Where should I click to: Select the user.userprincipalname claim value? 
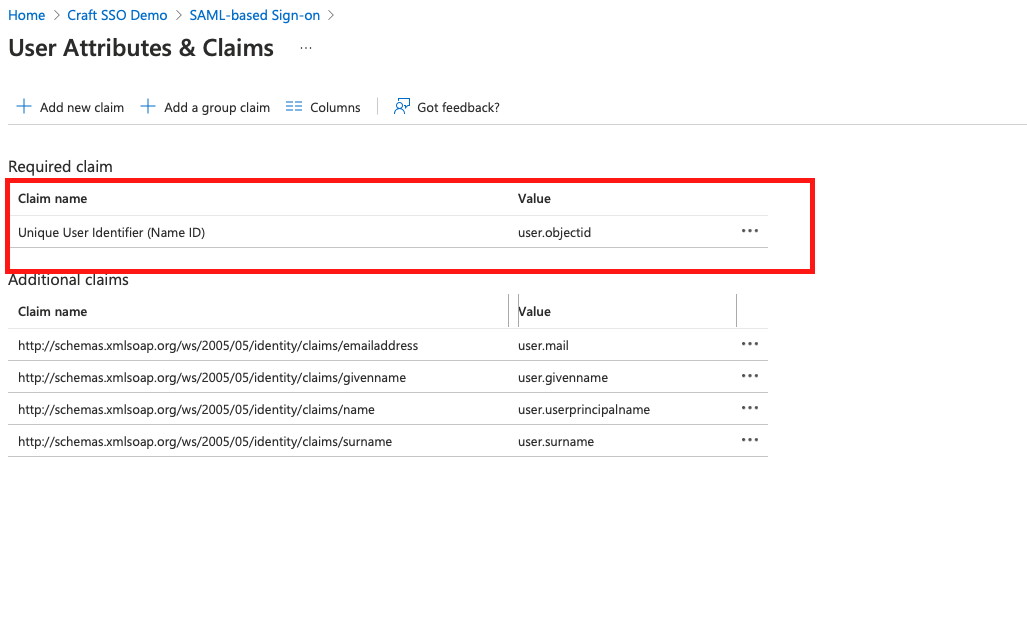[584, 408]
